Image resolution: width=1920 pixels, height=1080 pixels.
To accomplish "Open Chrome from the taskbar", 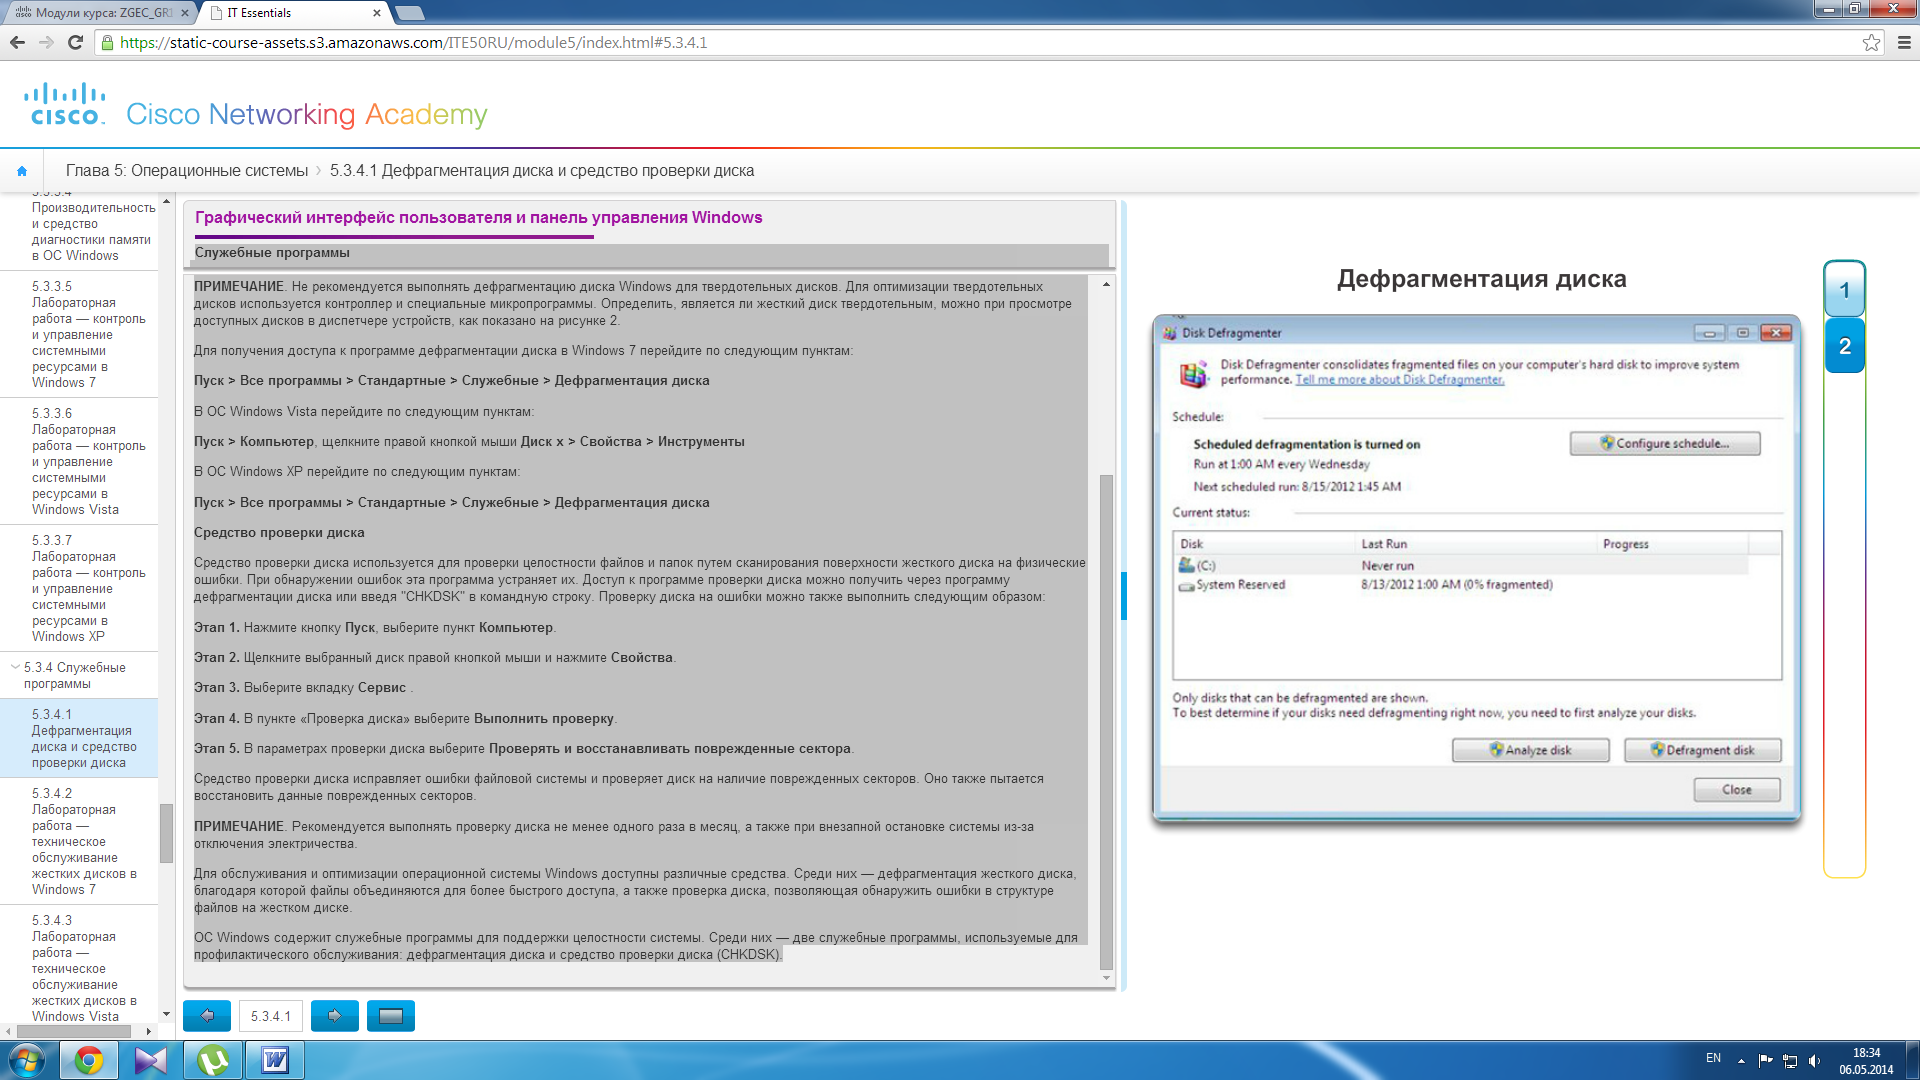I will point(89,1060).
